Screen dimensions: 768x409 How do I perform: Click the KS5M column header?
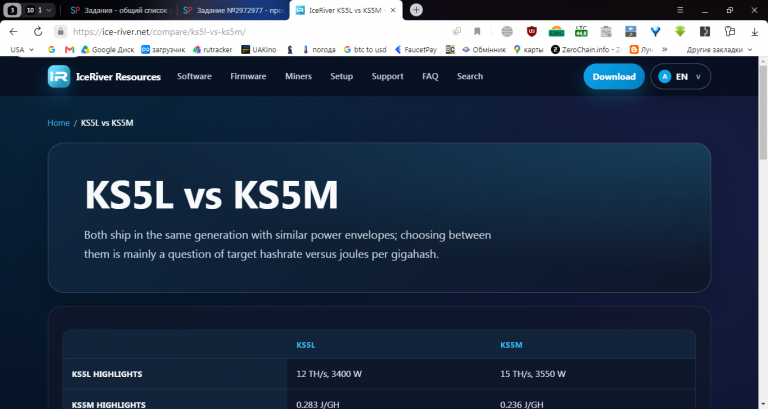point(511,345)
